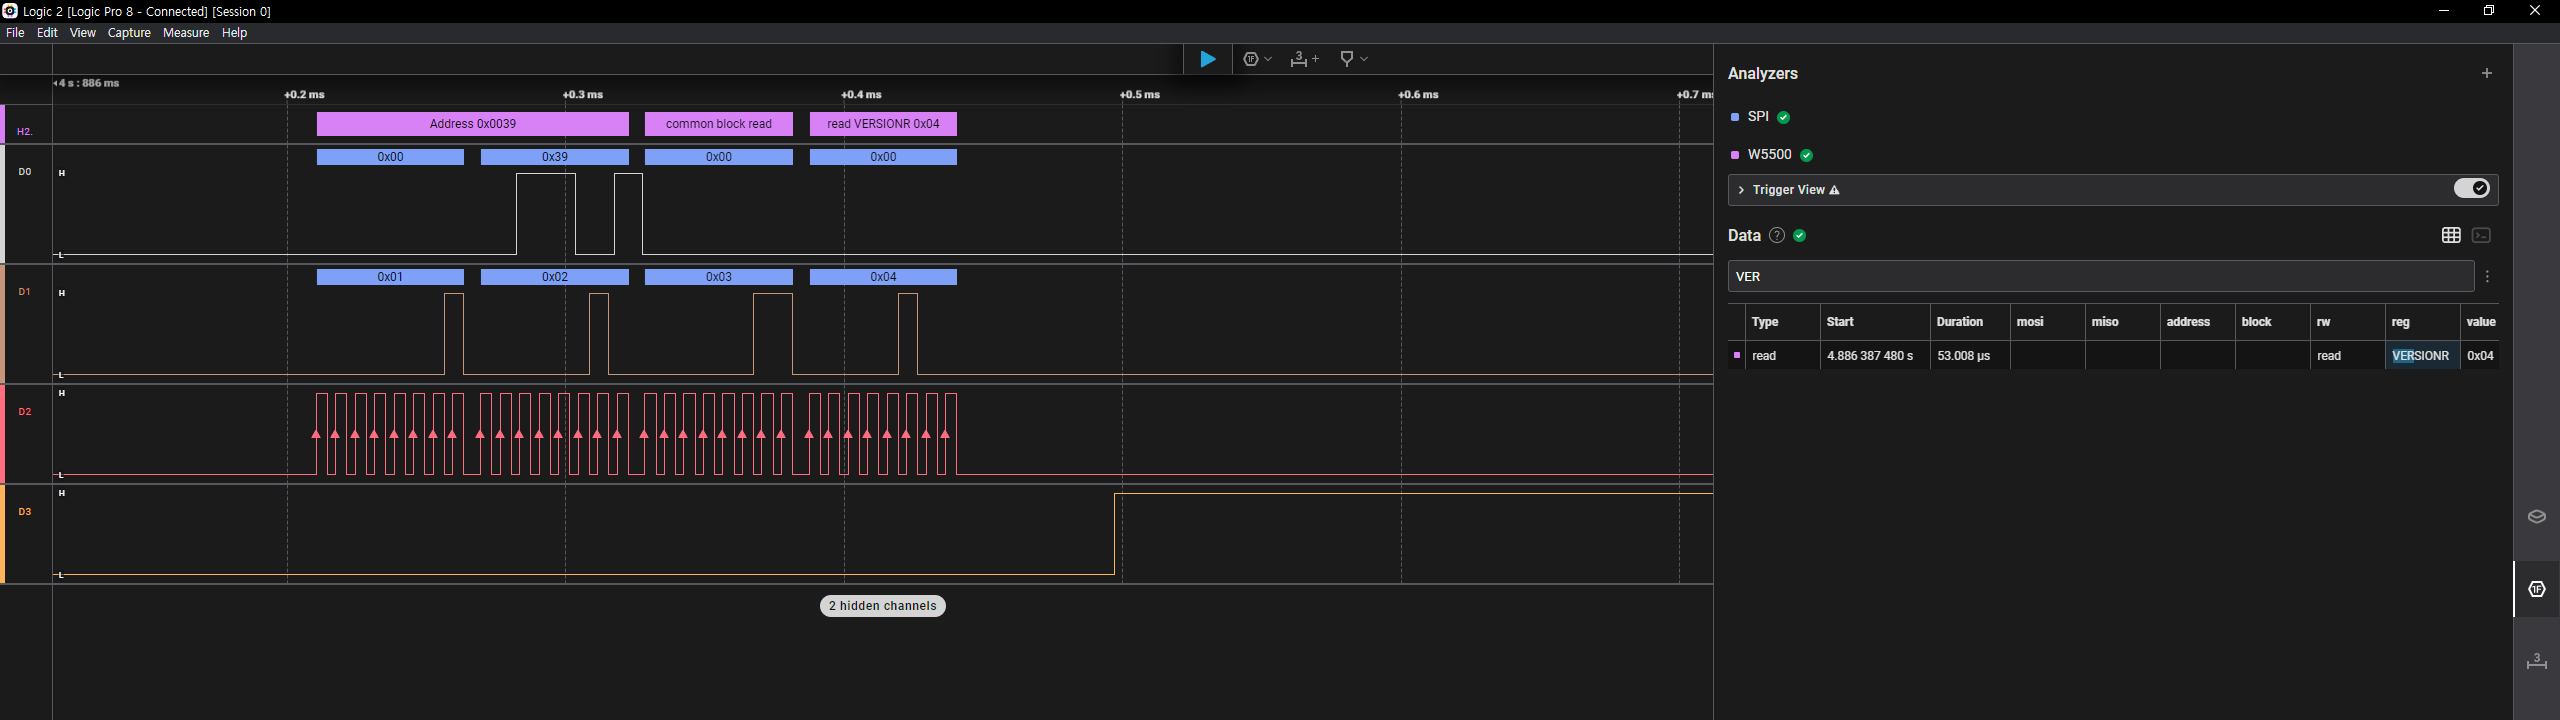Click the VER search input field
Viewport: 2560px width, 720px height.
pos(2100,277)
